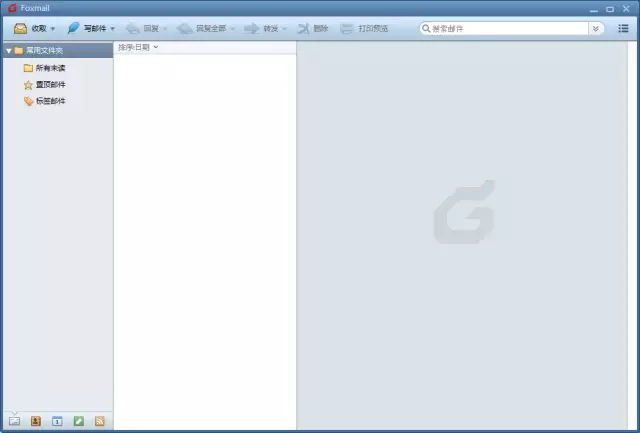Viewport: 640px width, 433px height.
Task: Maximize the Foxmail window
Action: (x=610, y=9)
